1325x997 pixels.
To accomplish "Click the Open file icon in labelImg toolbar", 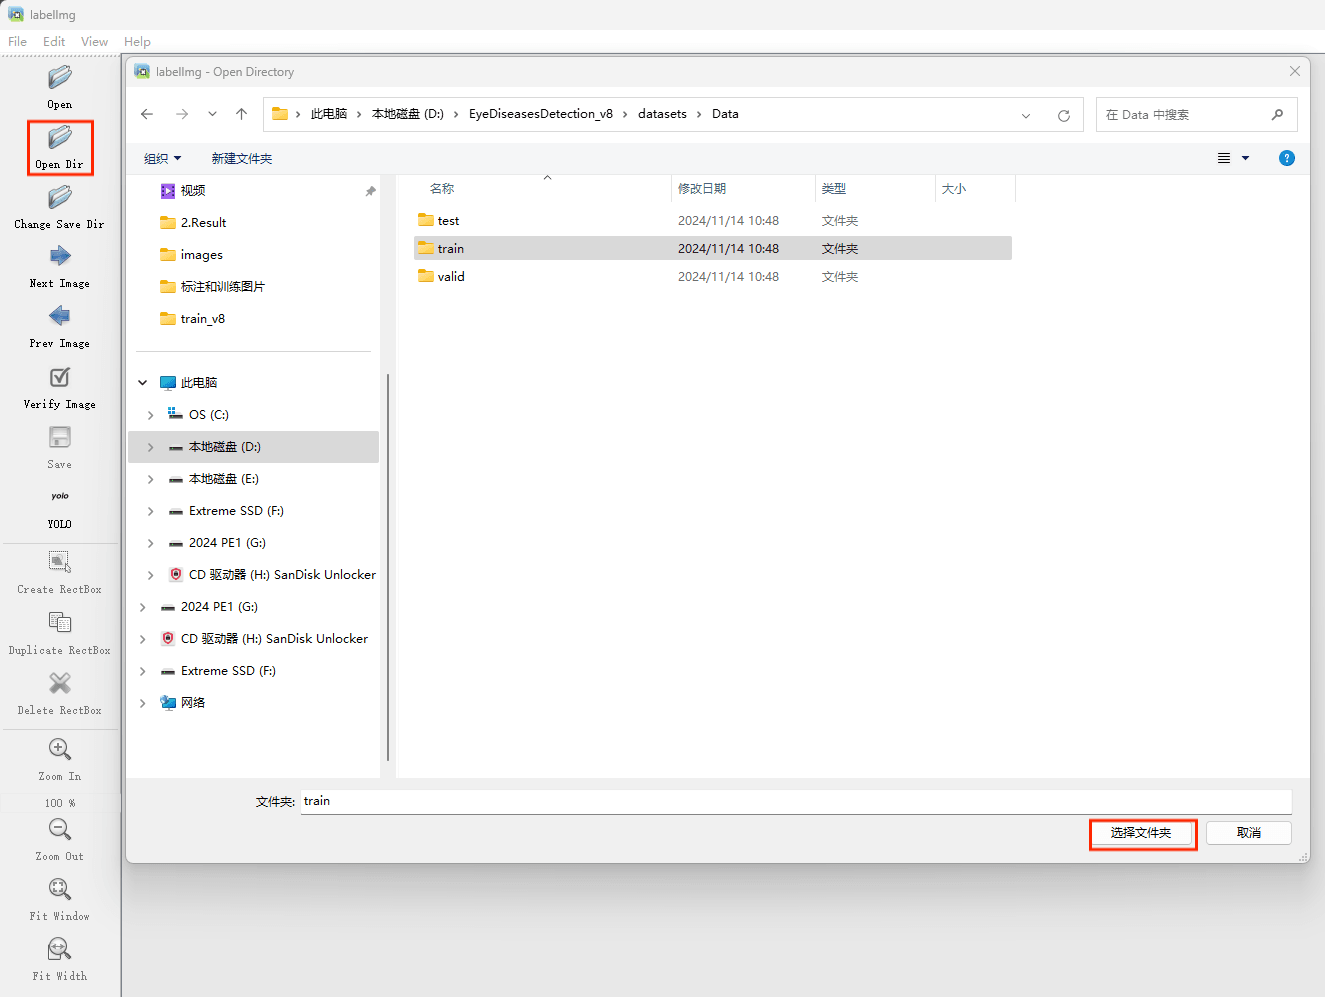I will [x=60, y=77].
